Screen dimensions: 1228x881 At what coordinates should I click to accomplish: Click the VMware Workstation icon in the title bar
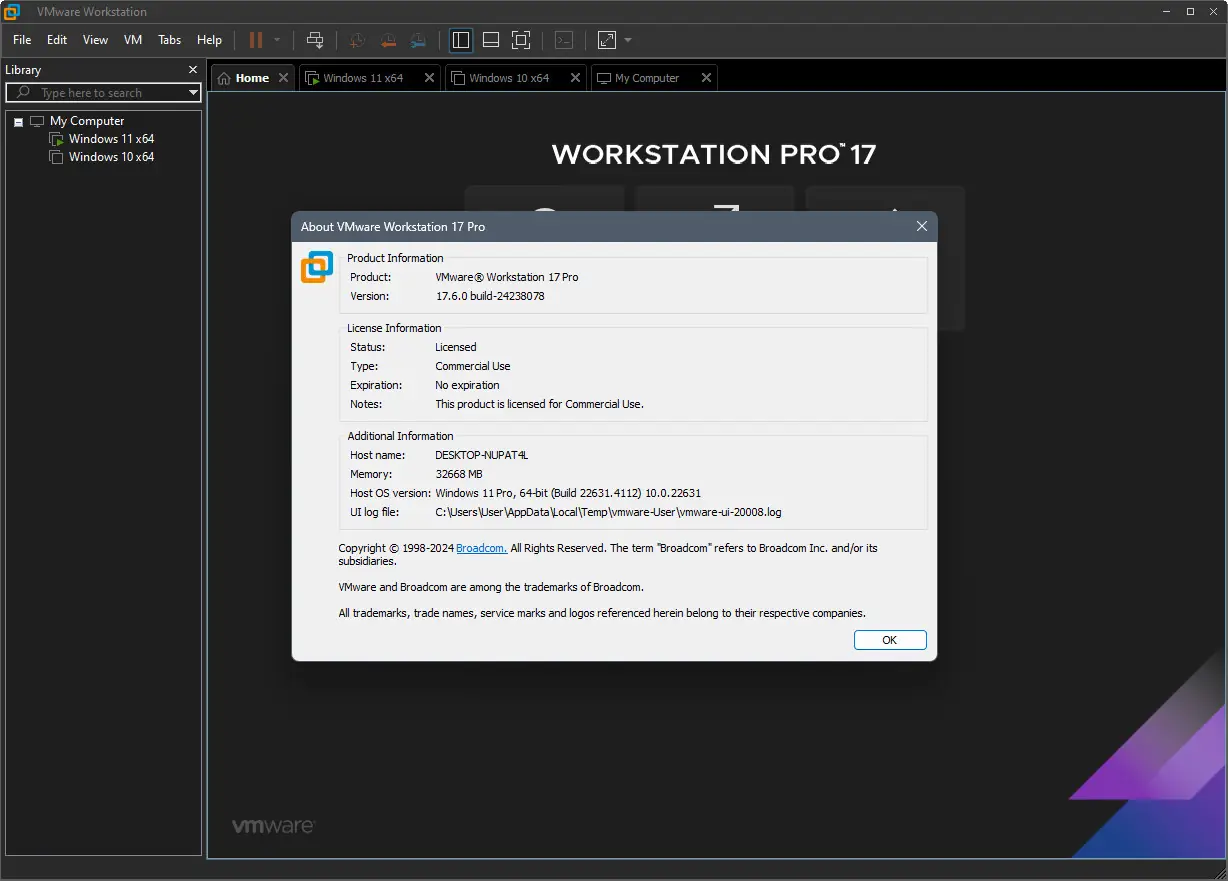pyautogui.click(x=14, y=12)
